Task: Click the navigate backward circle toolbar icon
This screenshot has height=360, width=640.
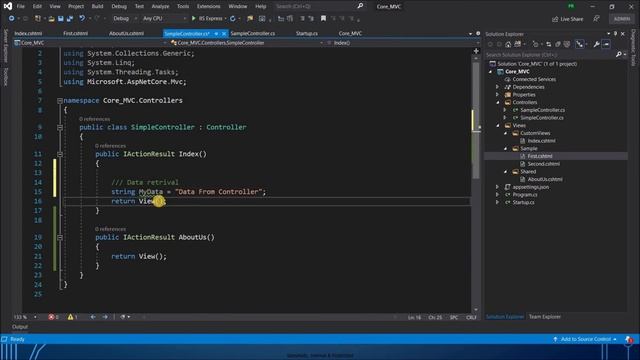Action: pos(11,19)
